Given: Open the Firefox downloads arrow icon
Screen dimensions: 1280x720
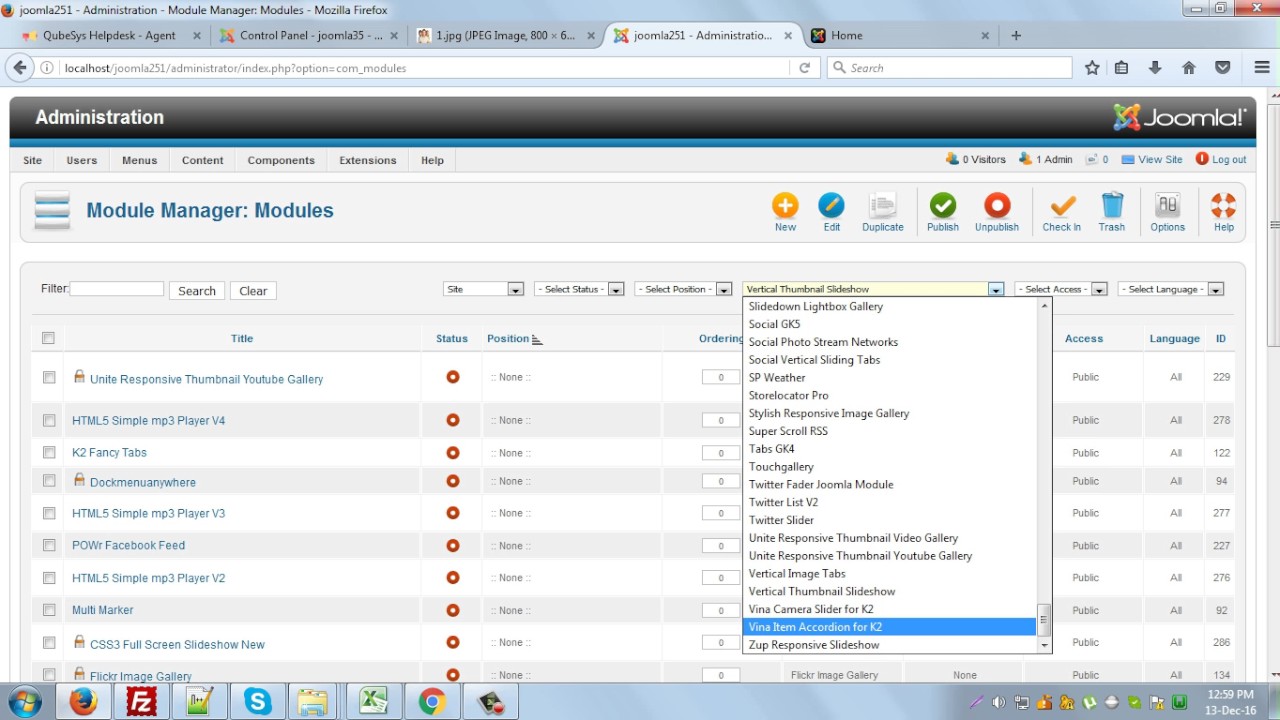Looking at the screenshot, I should tap(1155, 68).
